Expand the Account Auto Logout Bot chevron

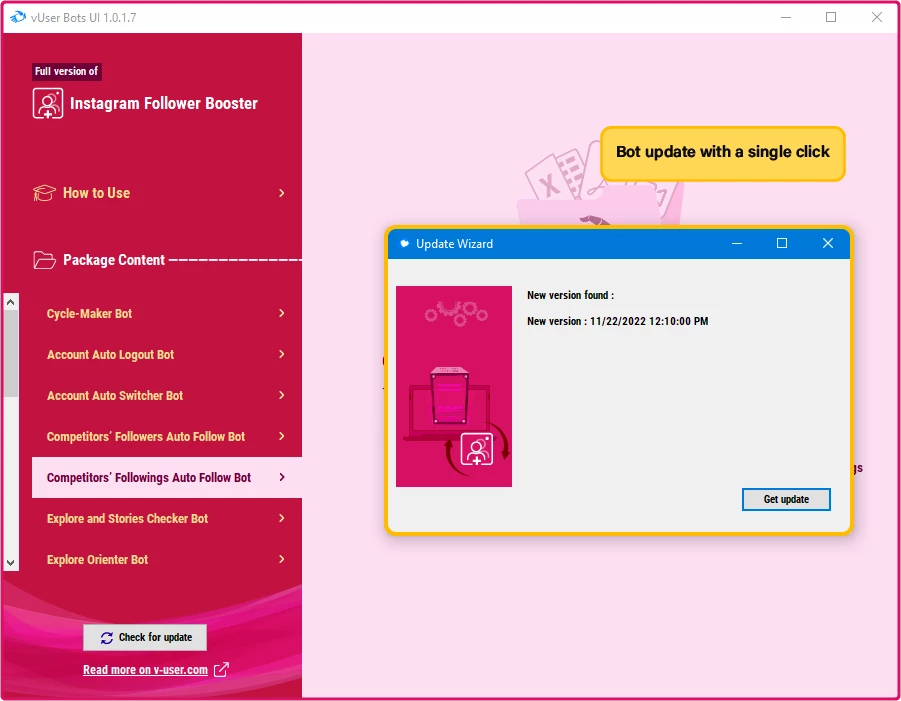click(282, 354)
